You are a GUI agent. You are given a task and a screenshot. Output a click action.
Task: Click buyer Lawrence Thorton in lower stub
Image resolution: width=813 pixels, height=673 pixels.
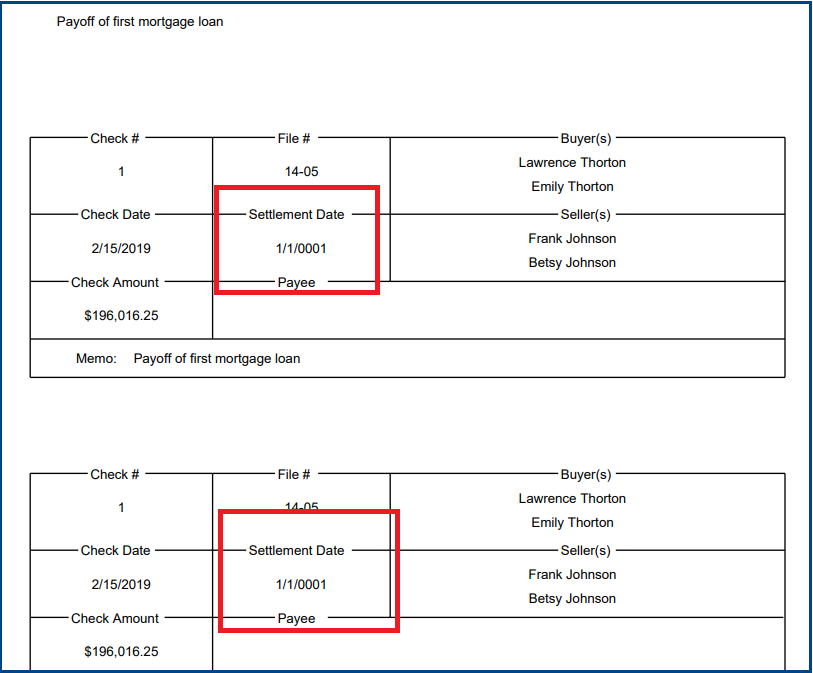572,499
